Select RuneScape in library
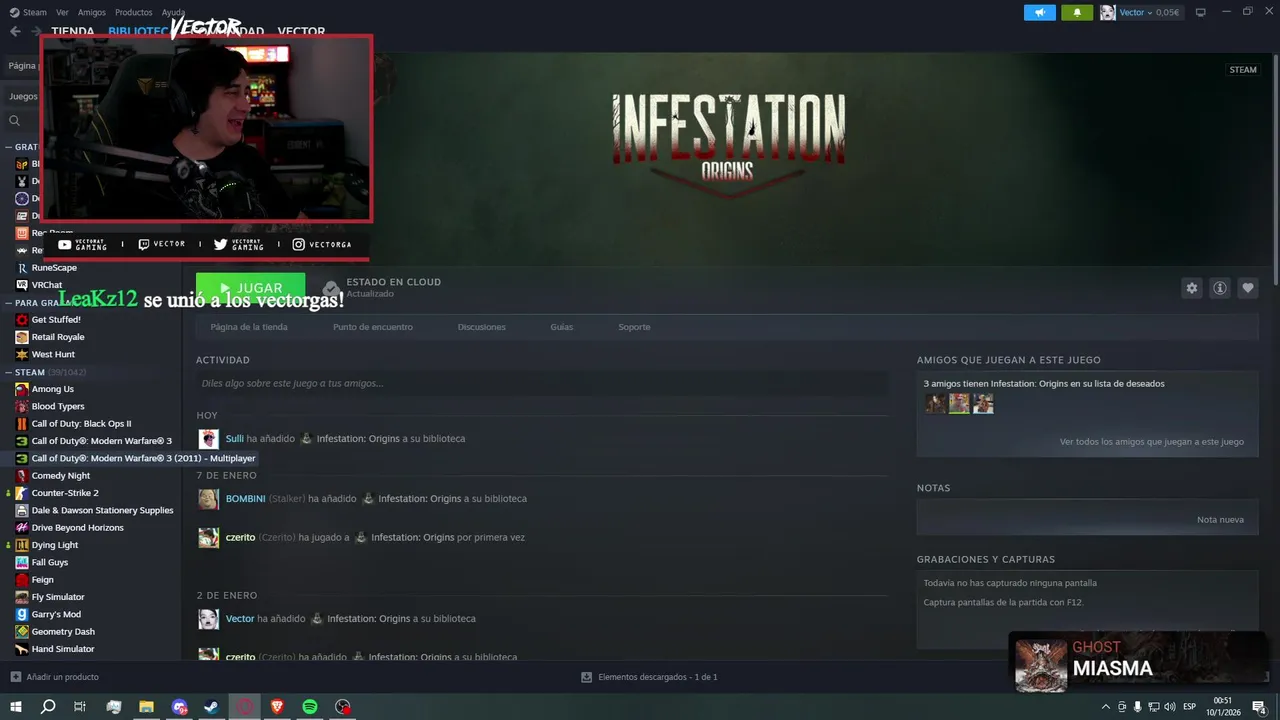This screenshot has height=720, width=1280. pos(54,268)
